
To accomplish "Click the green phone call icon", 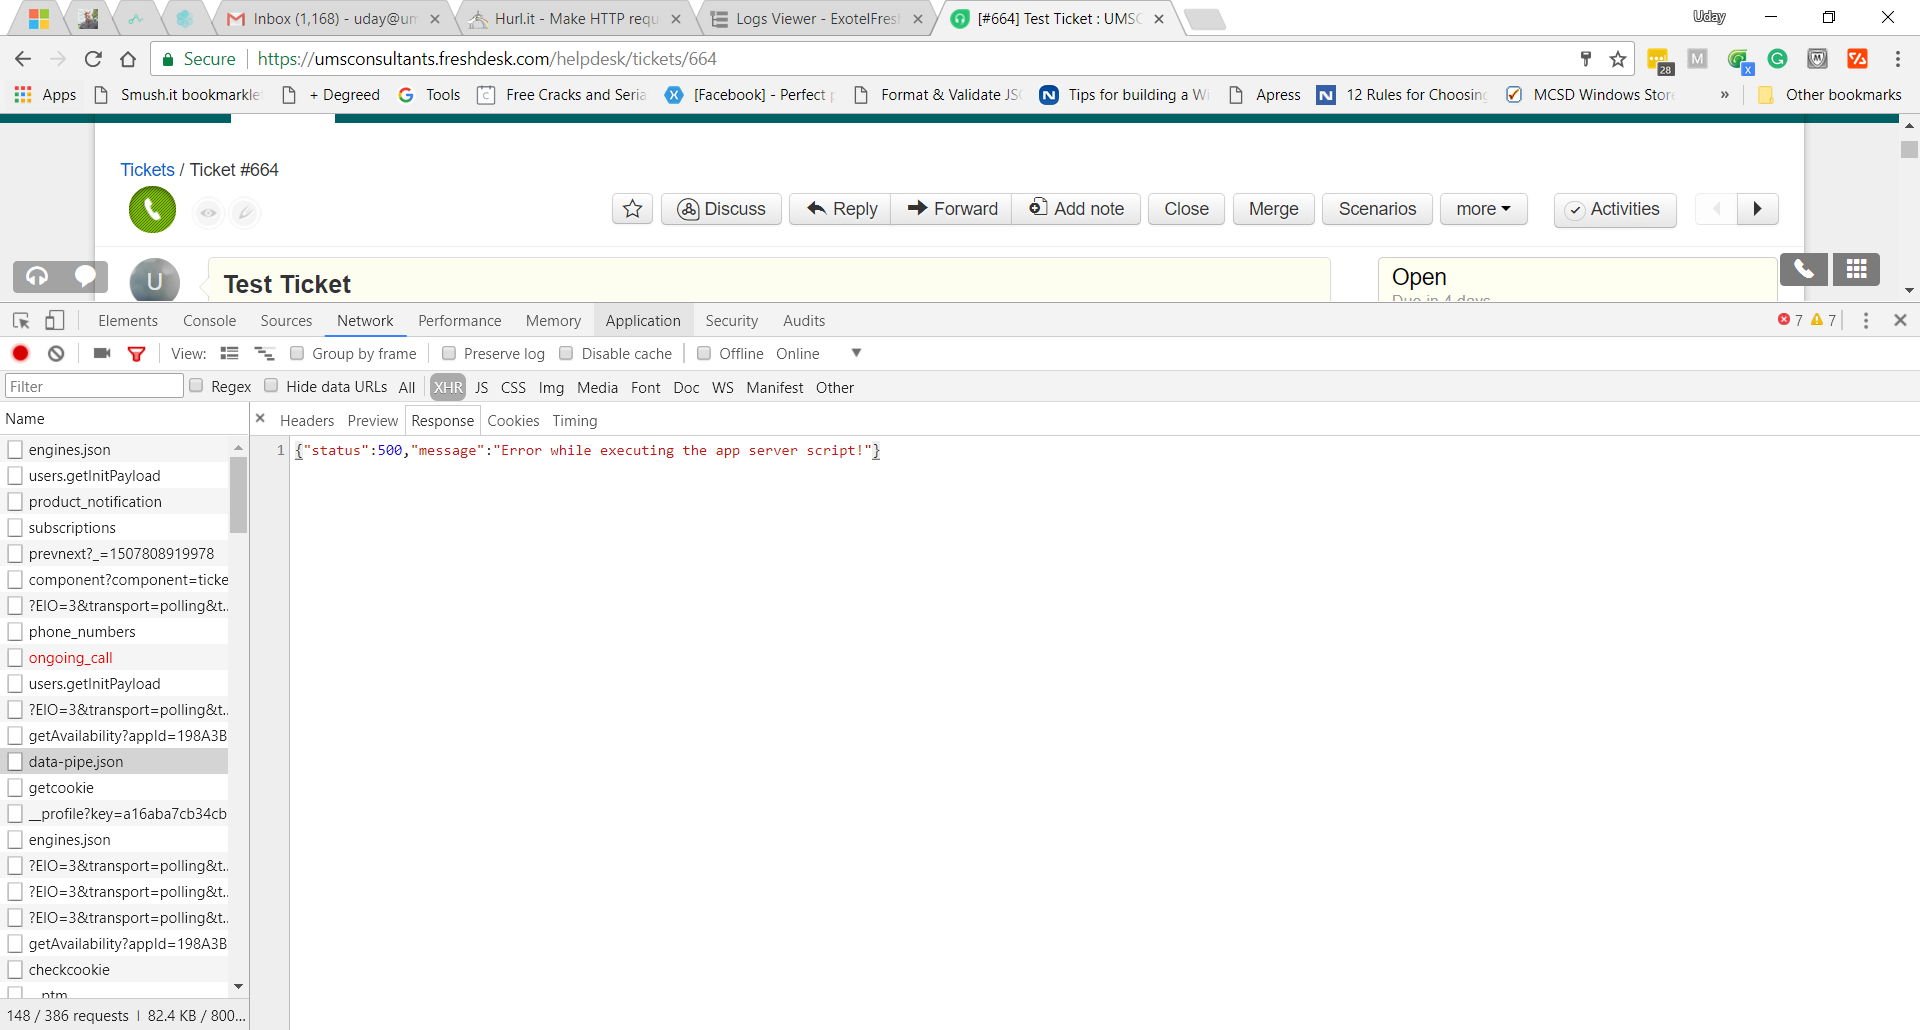I will pos(152,209).
